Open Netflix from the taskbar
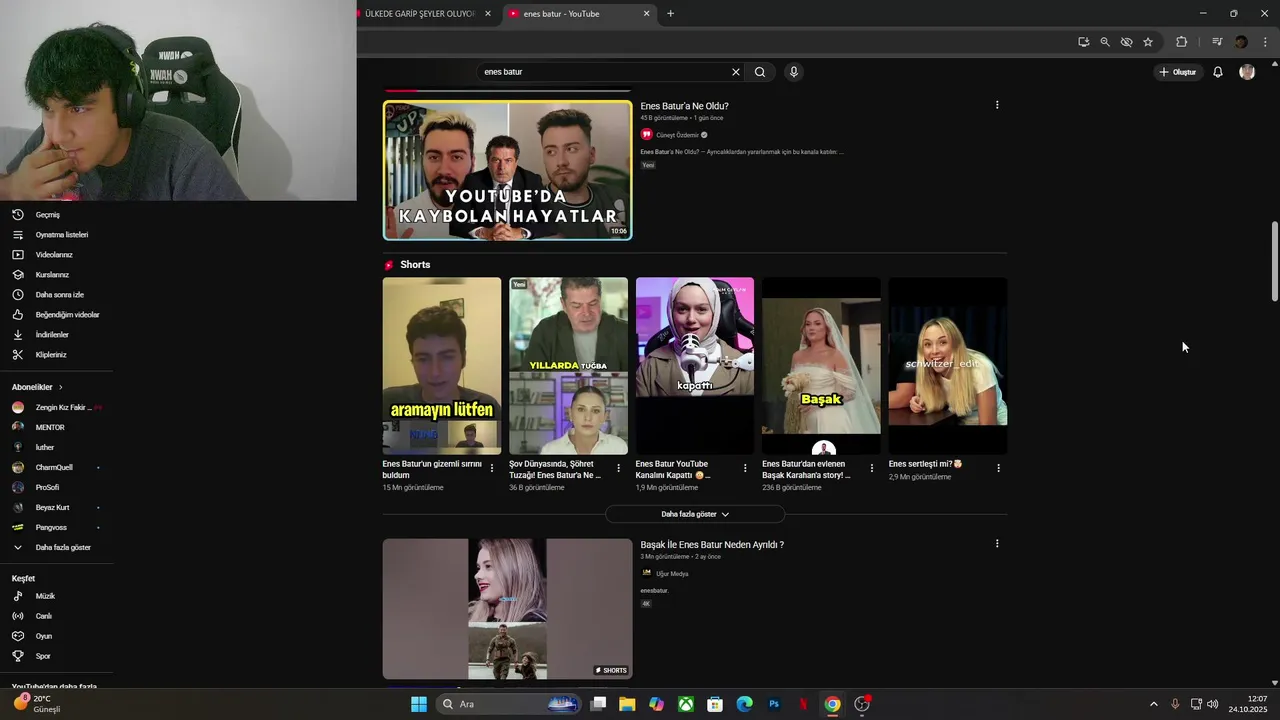Image resolution: width=1280 pixels, height=720 pixels. coord(803,704)
